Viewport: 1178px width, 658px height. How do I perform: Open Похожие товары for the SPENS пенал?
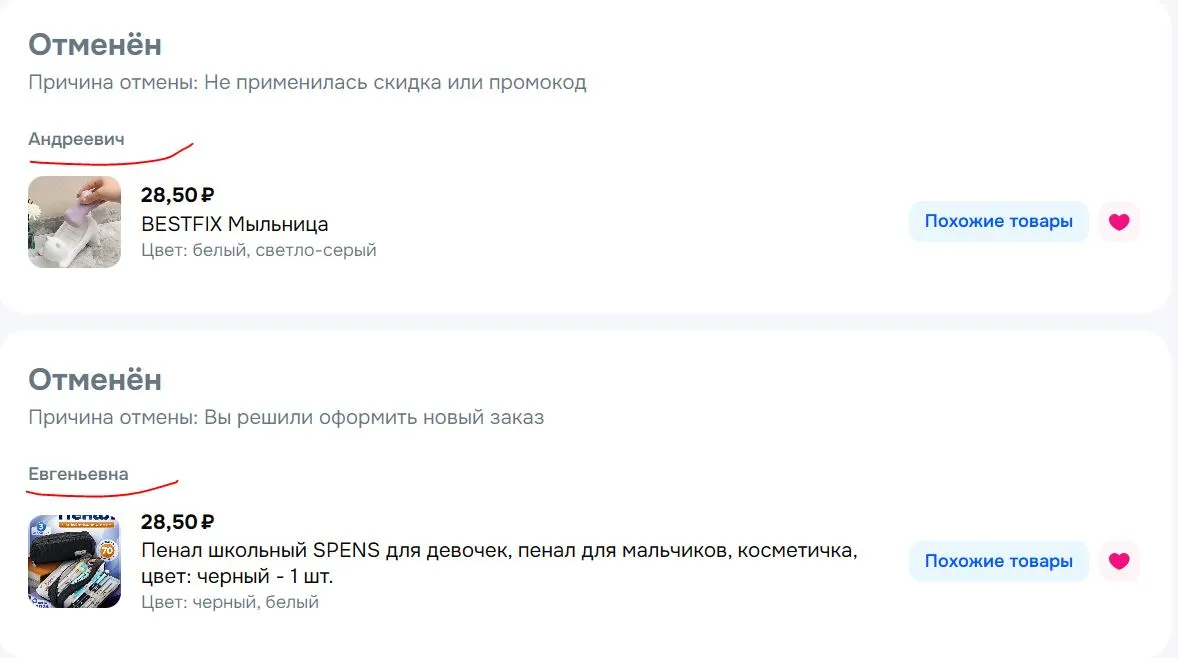[998, 561]
